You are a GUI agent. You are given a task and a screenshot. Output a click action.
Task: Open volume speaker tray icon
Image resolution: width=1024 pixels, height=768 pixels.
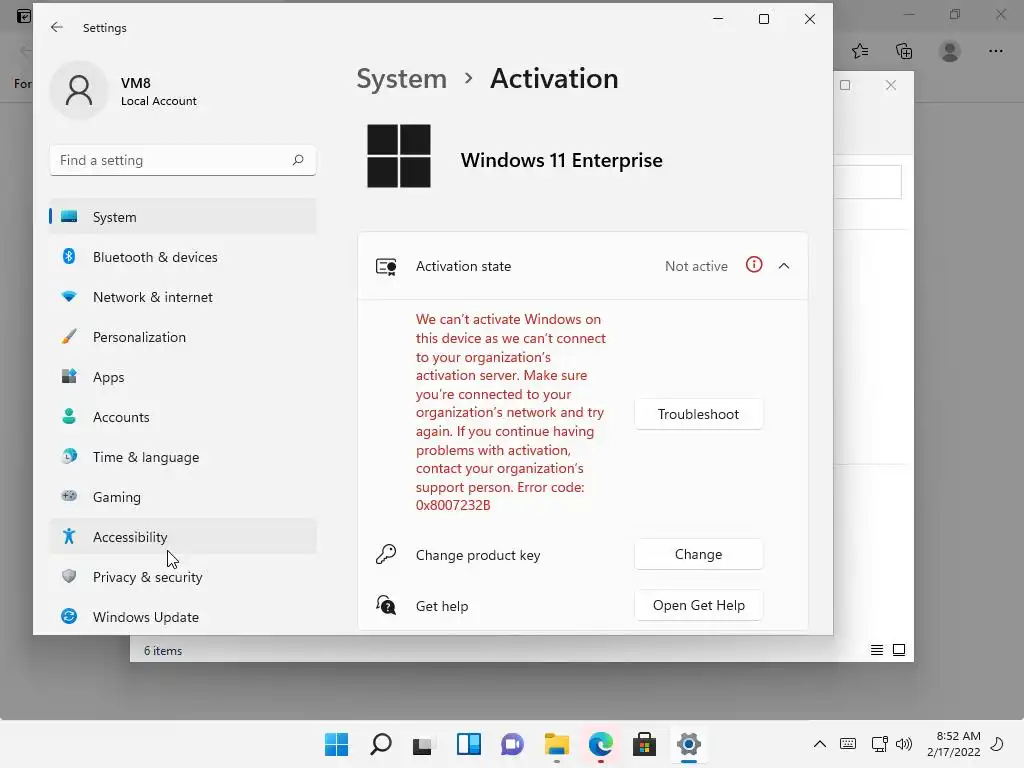tap(904, 744)
